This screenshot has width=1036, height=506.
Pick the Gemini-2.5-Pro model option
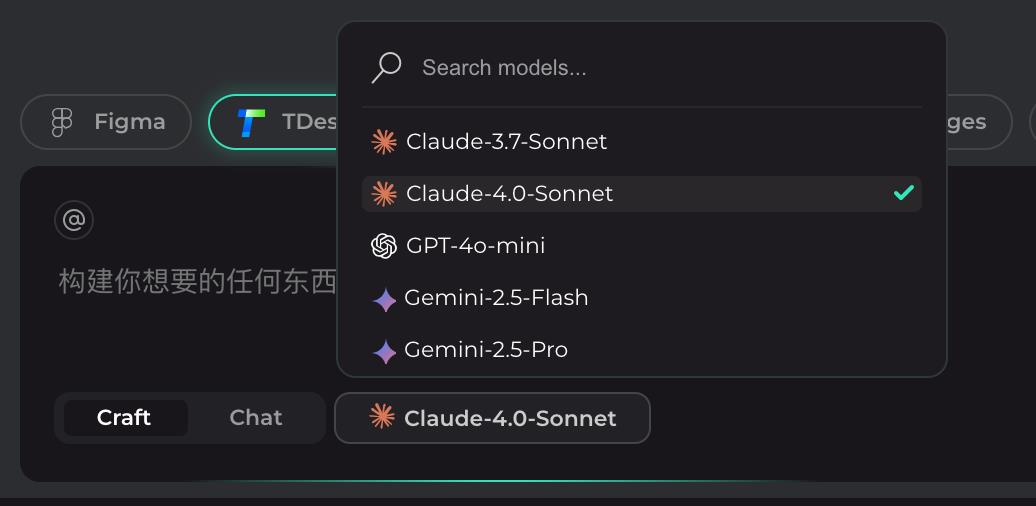pyautogui.click(x=642, y=350)
